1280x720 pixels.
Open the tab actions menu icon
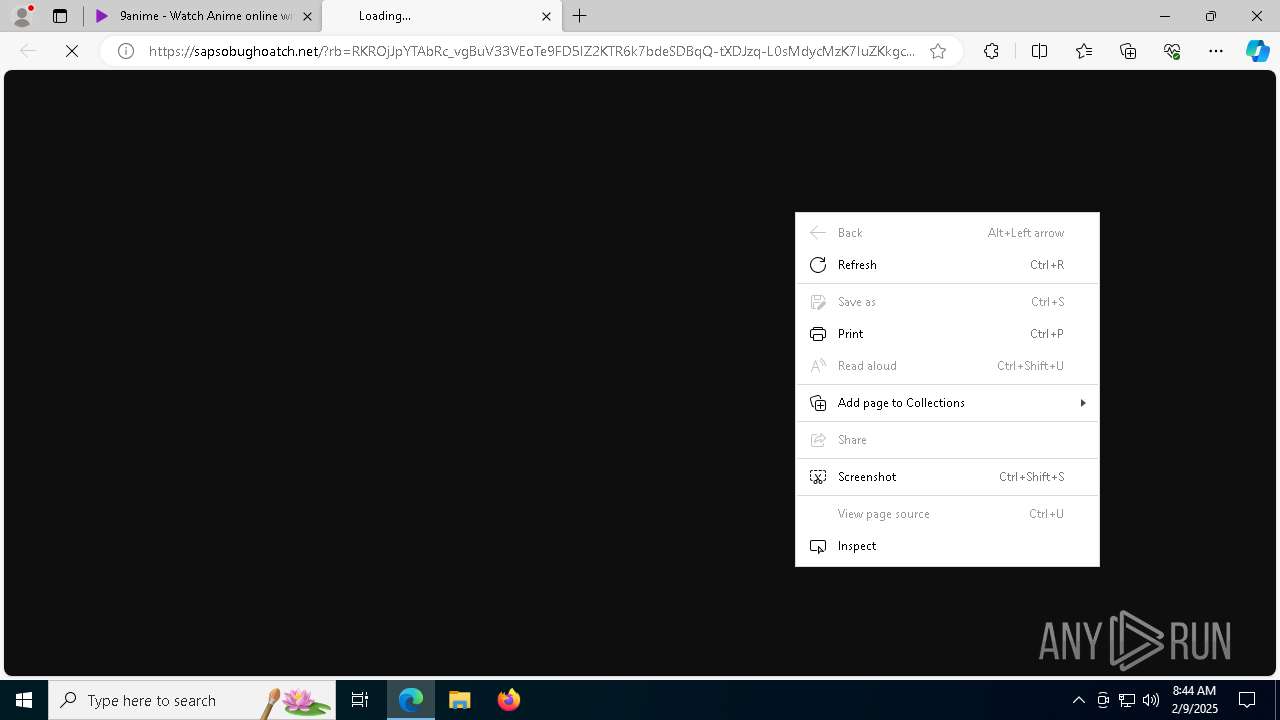tap(60, 16)
